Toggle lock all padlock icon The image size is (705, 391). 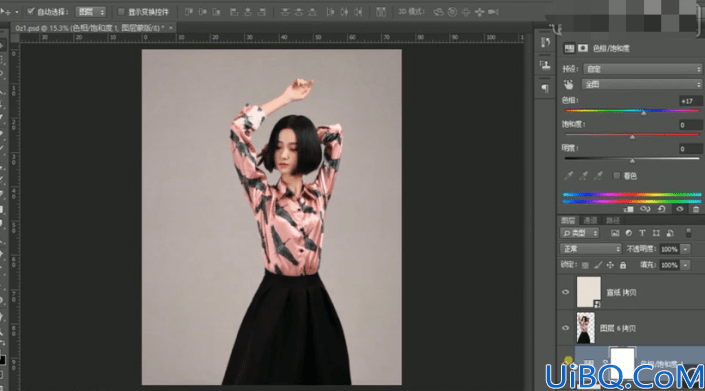[623, 266]
